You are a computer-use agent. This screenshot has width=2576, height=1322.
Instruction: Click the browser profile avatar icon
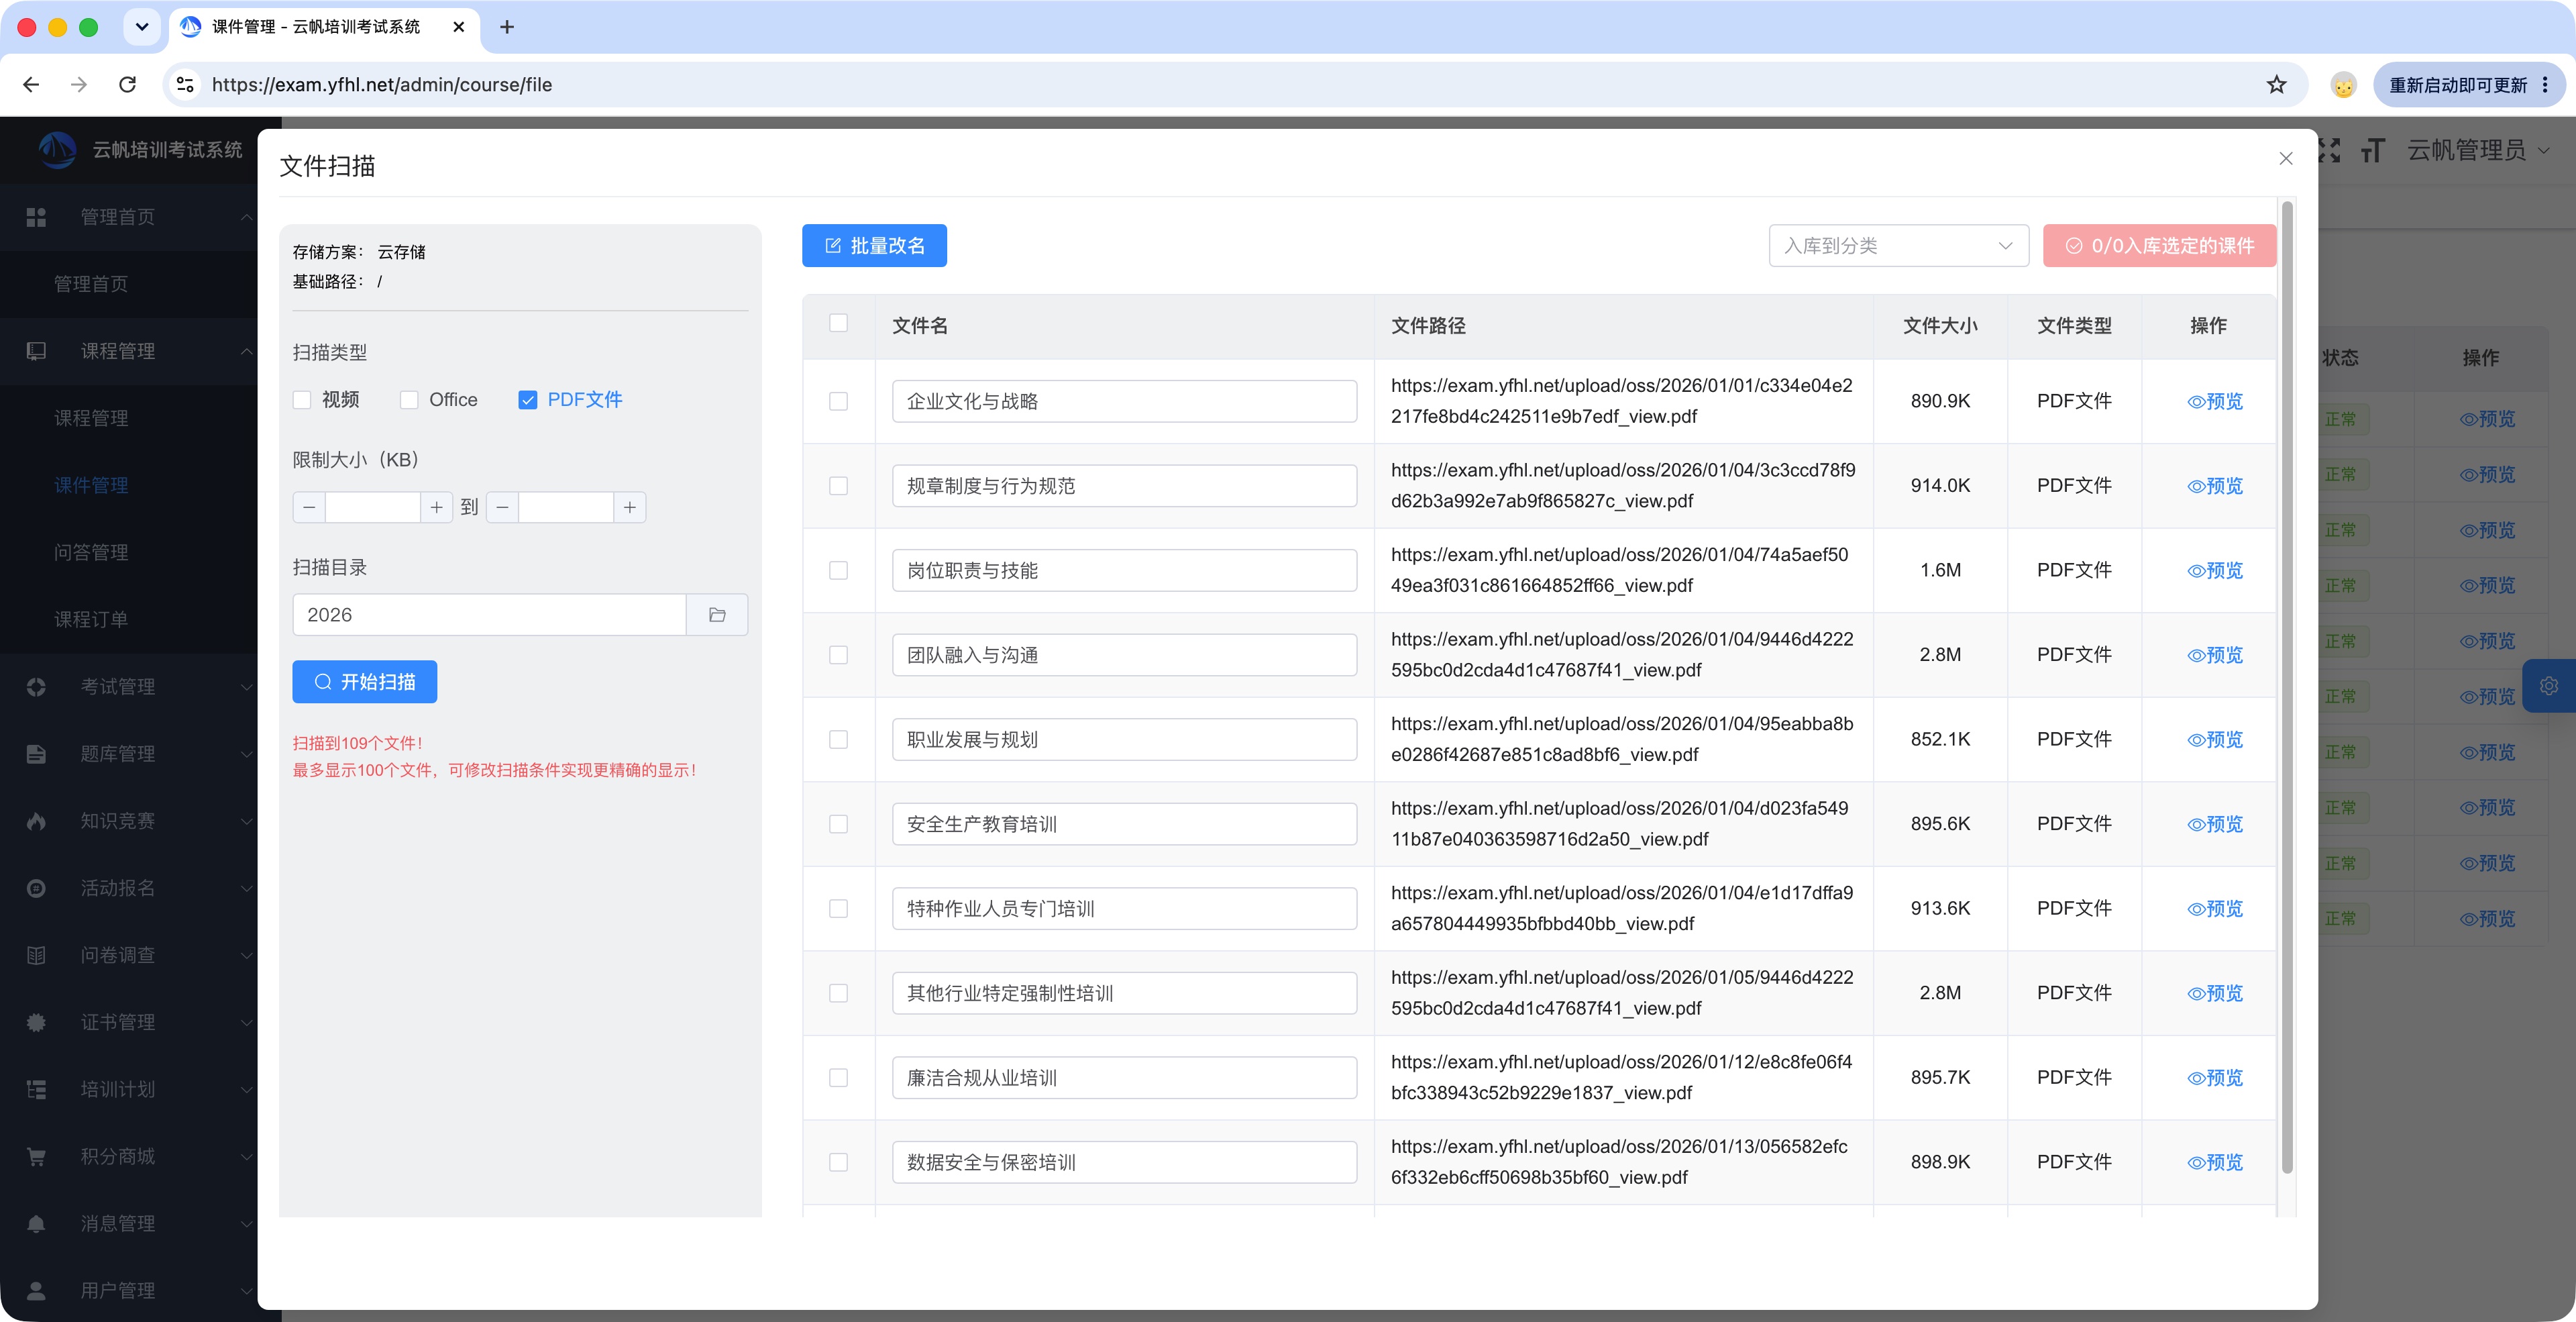tap(2343, 85)
